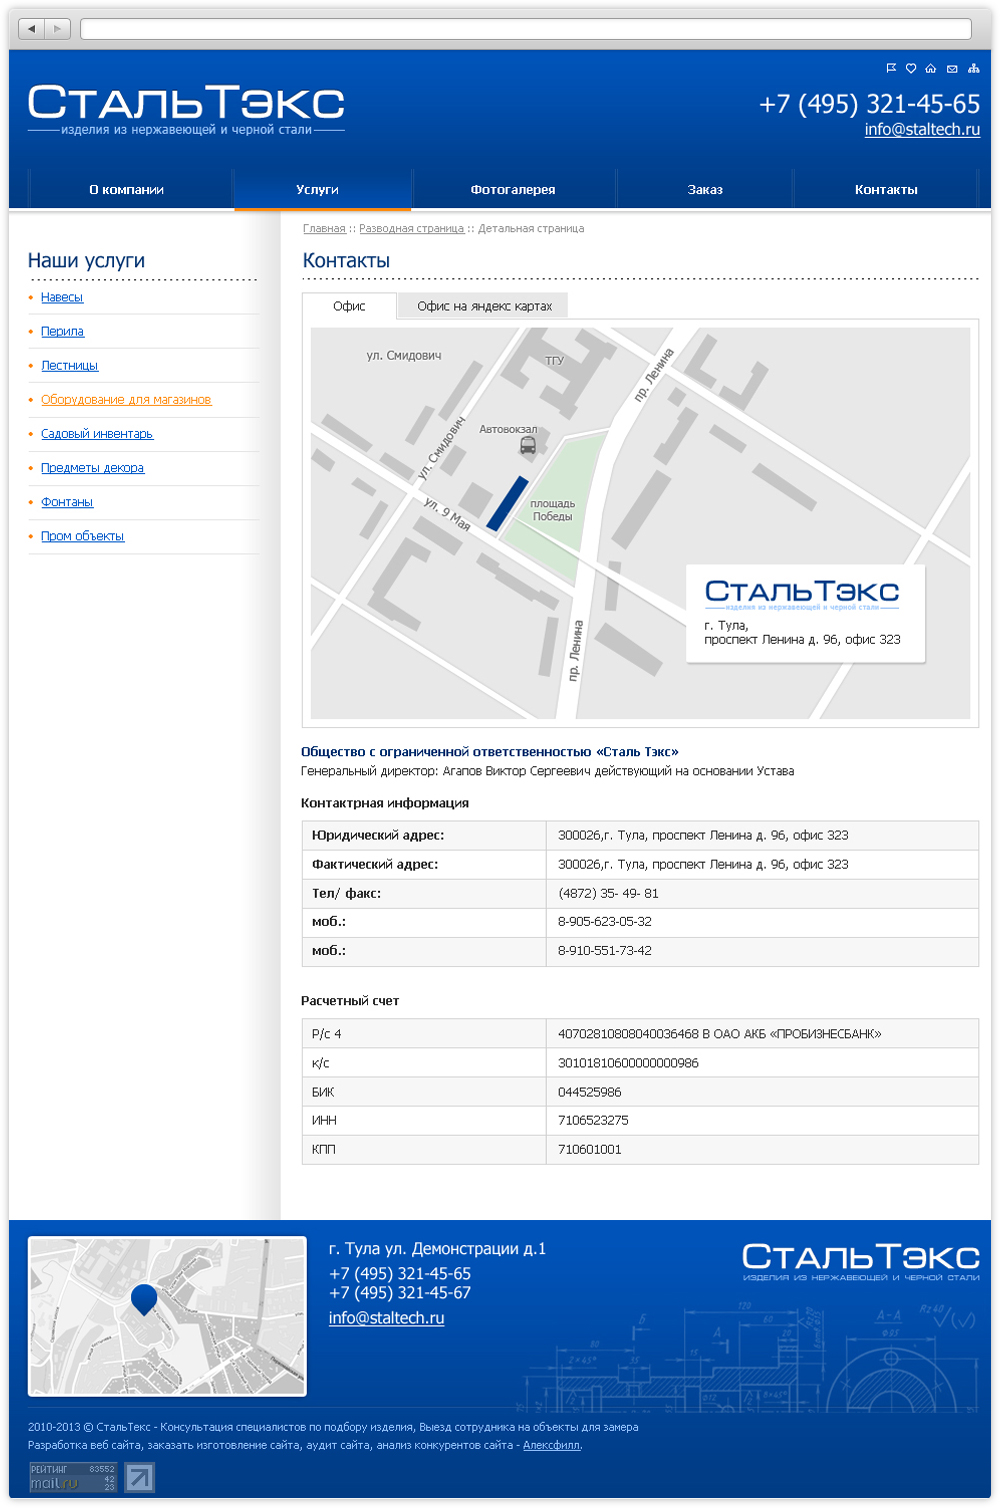The width and height of the screenshot is (1000, 1508).
Task: Click the СтальТэкс address card on map
Action: 805,614
